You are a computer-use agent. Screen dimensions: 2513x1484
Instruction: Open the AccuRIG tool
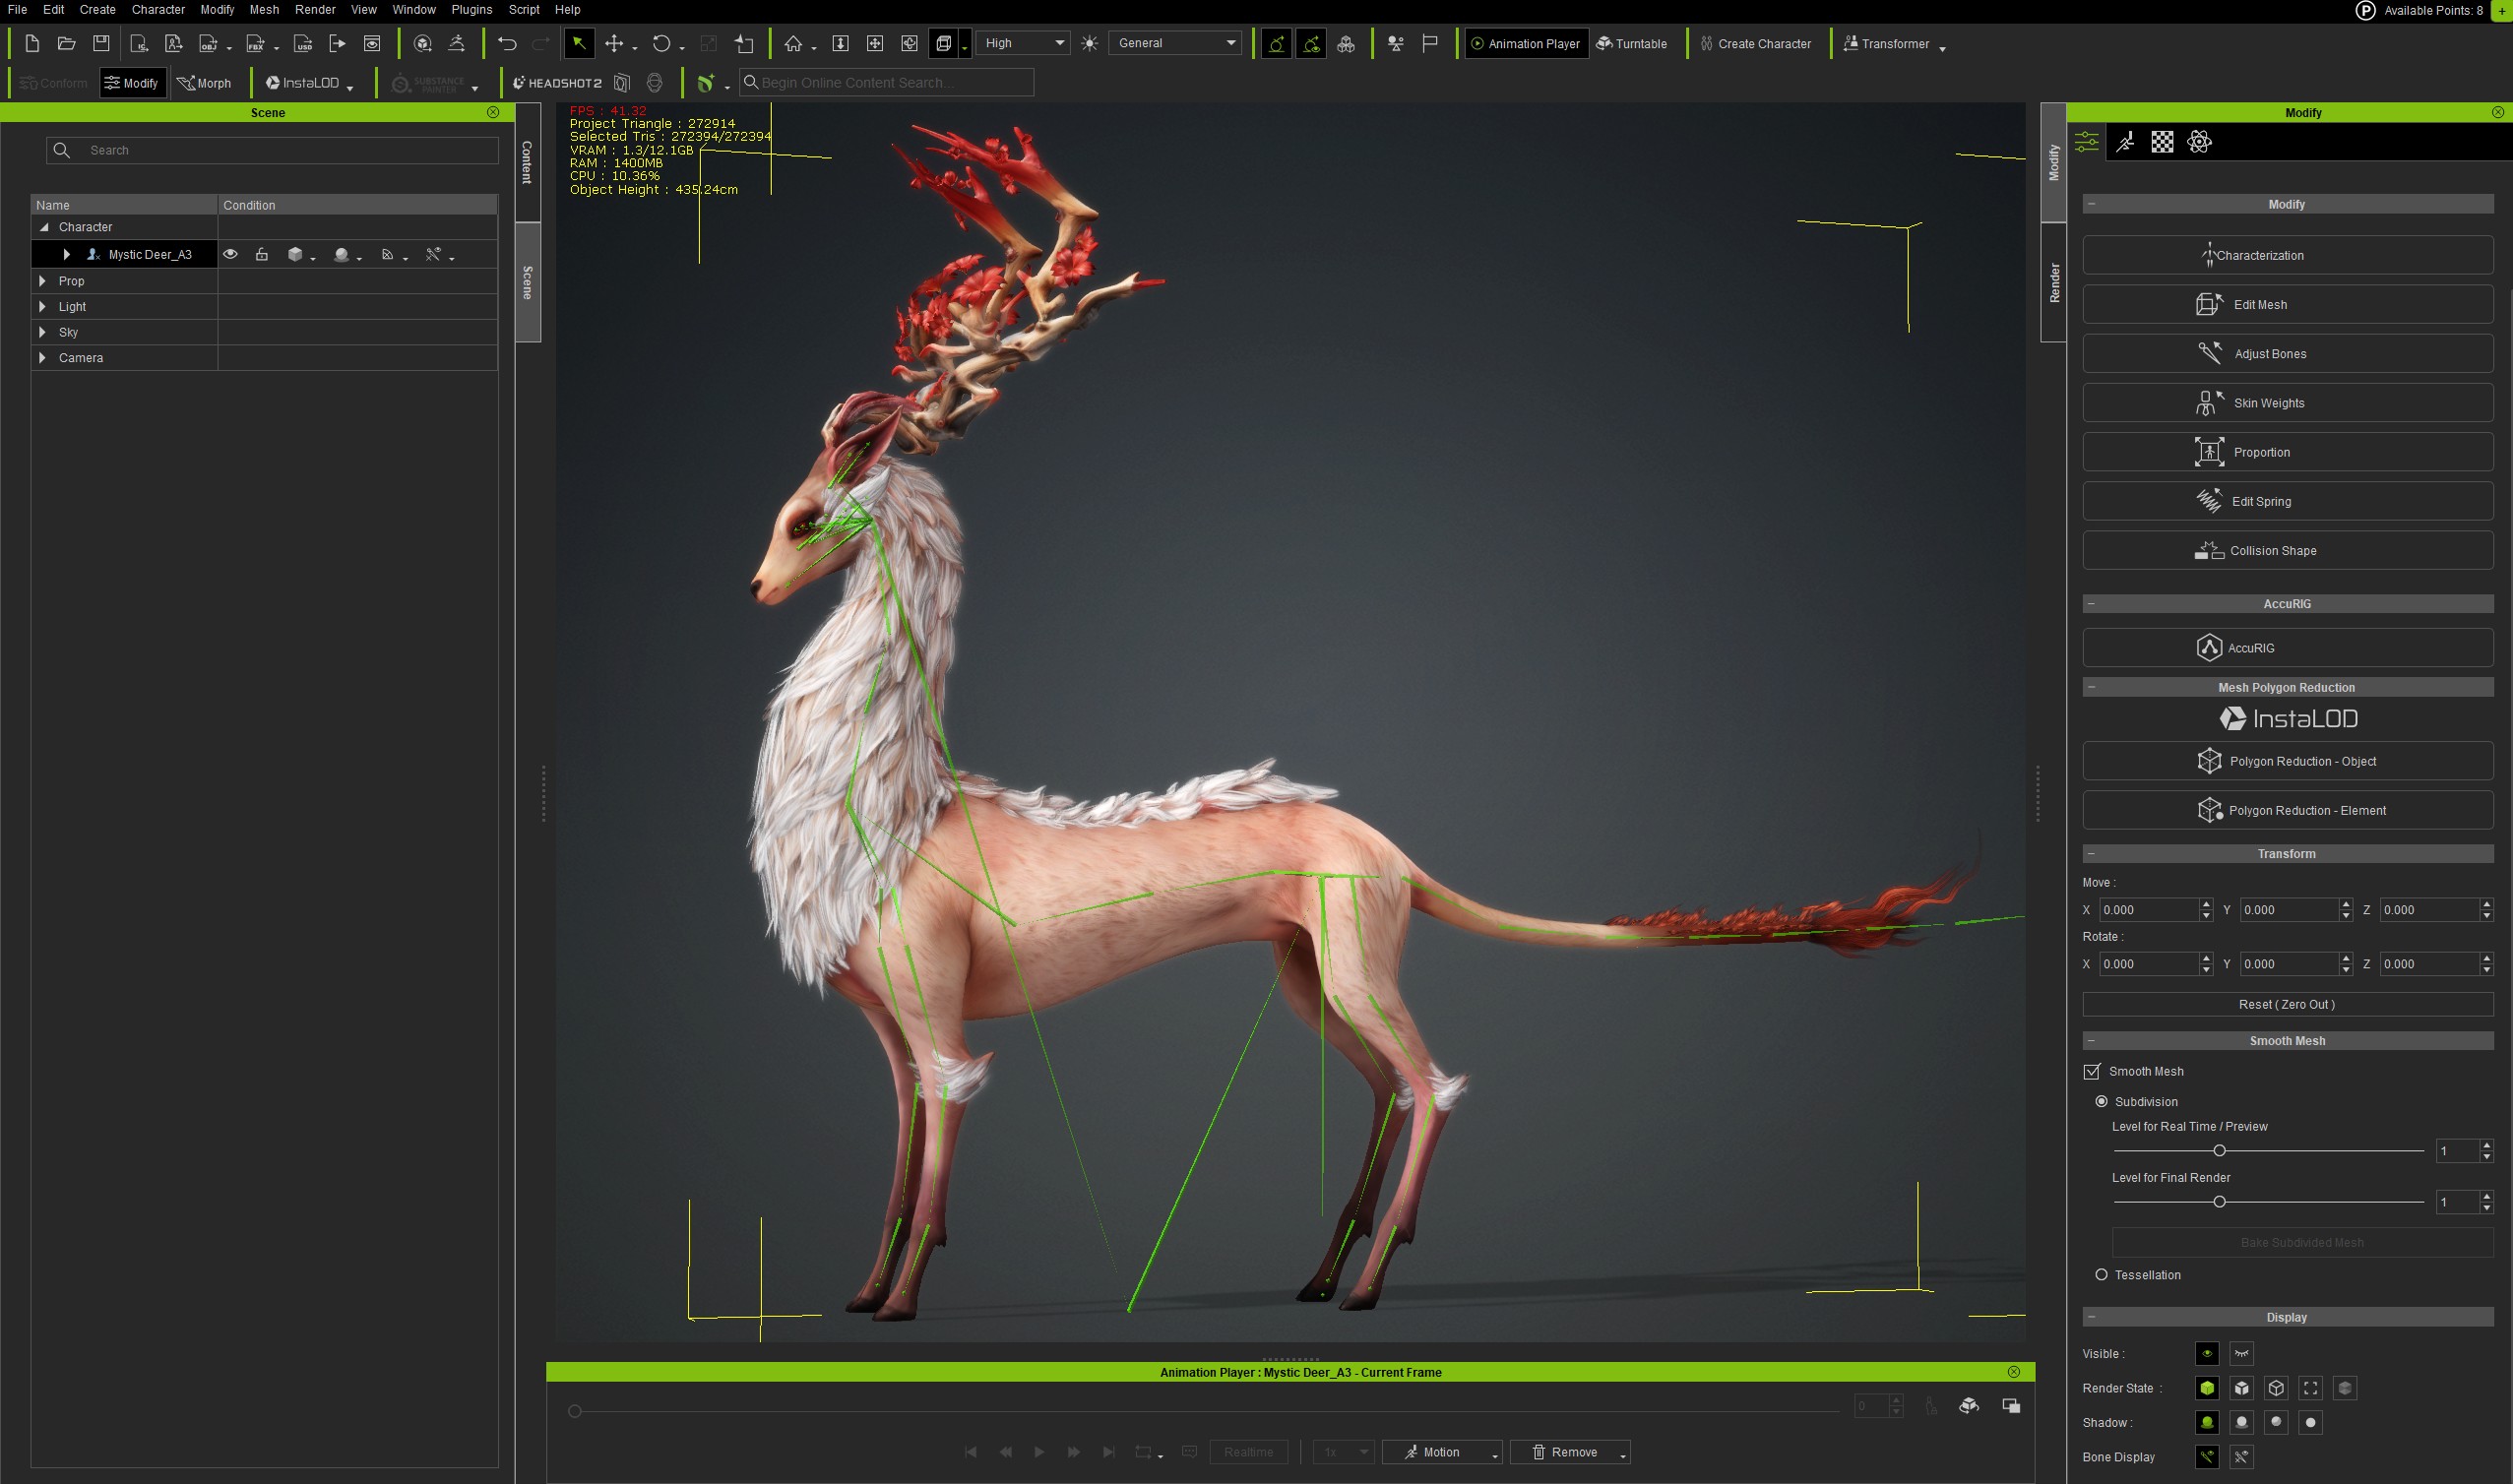click(2286, 648)
